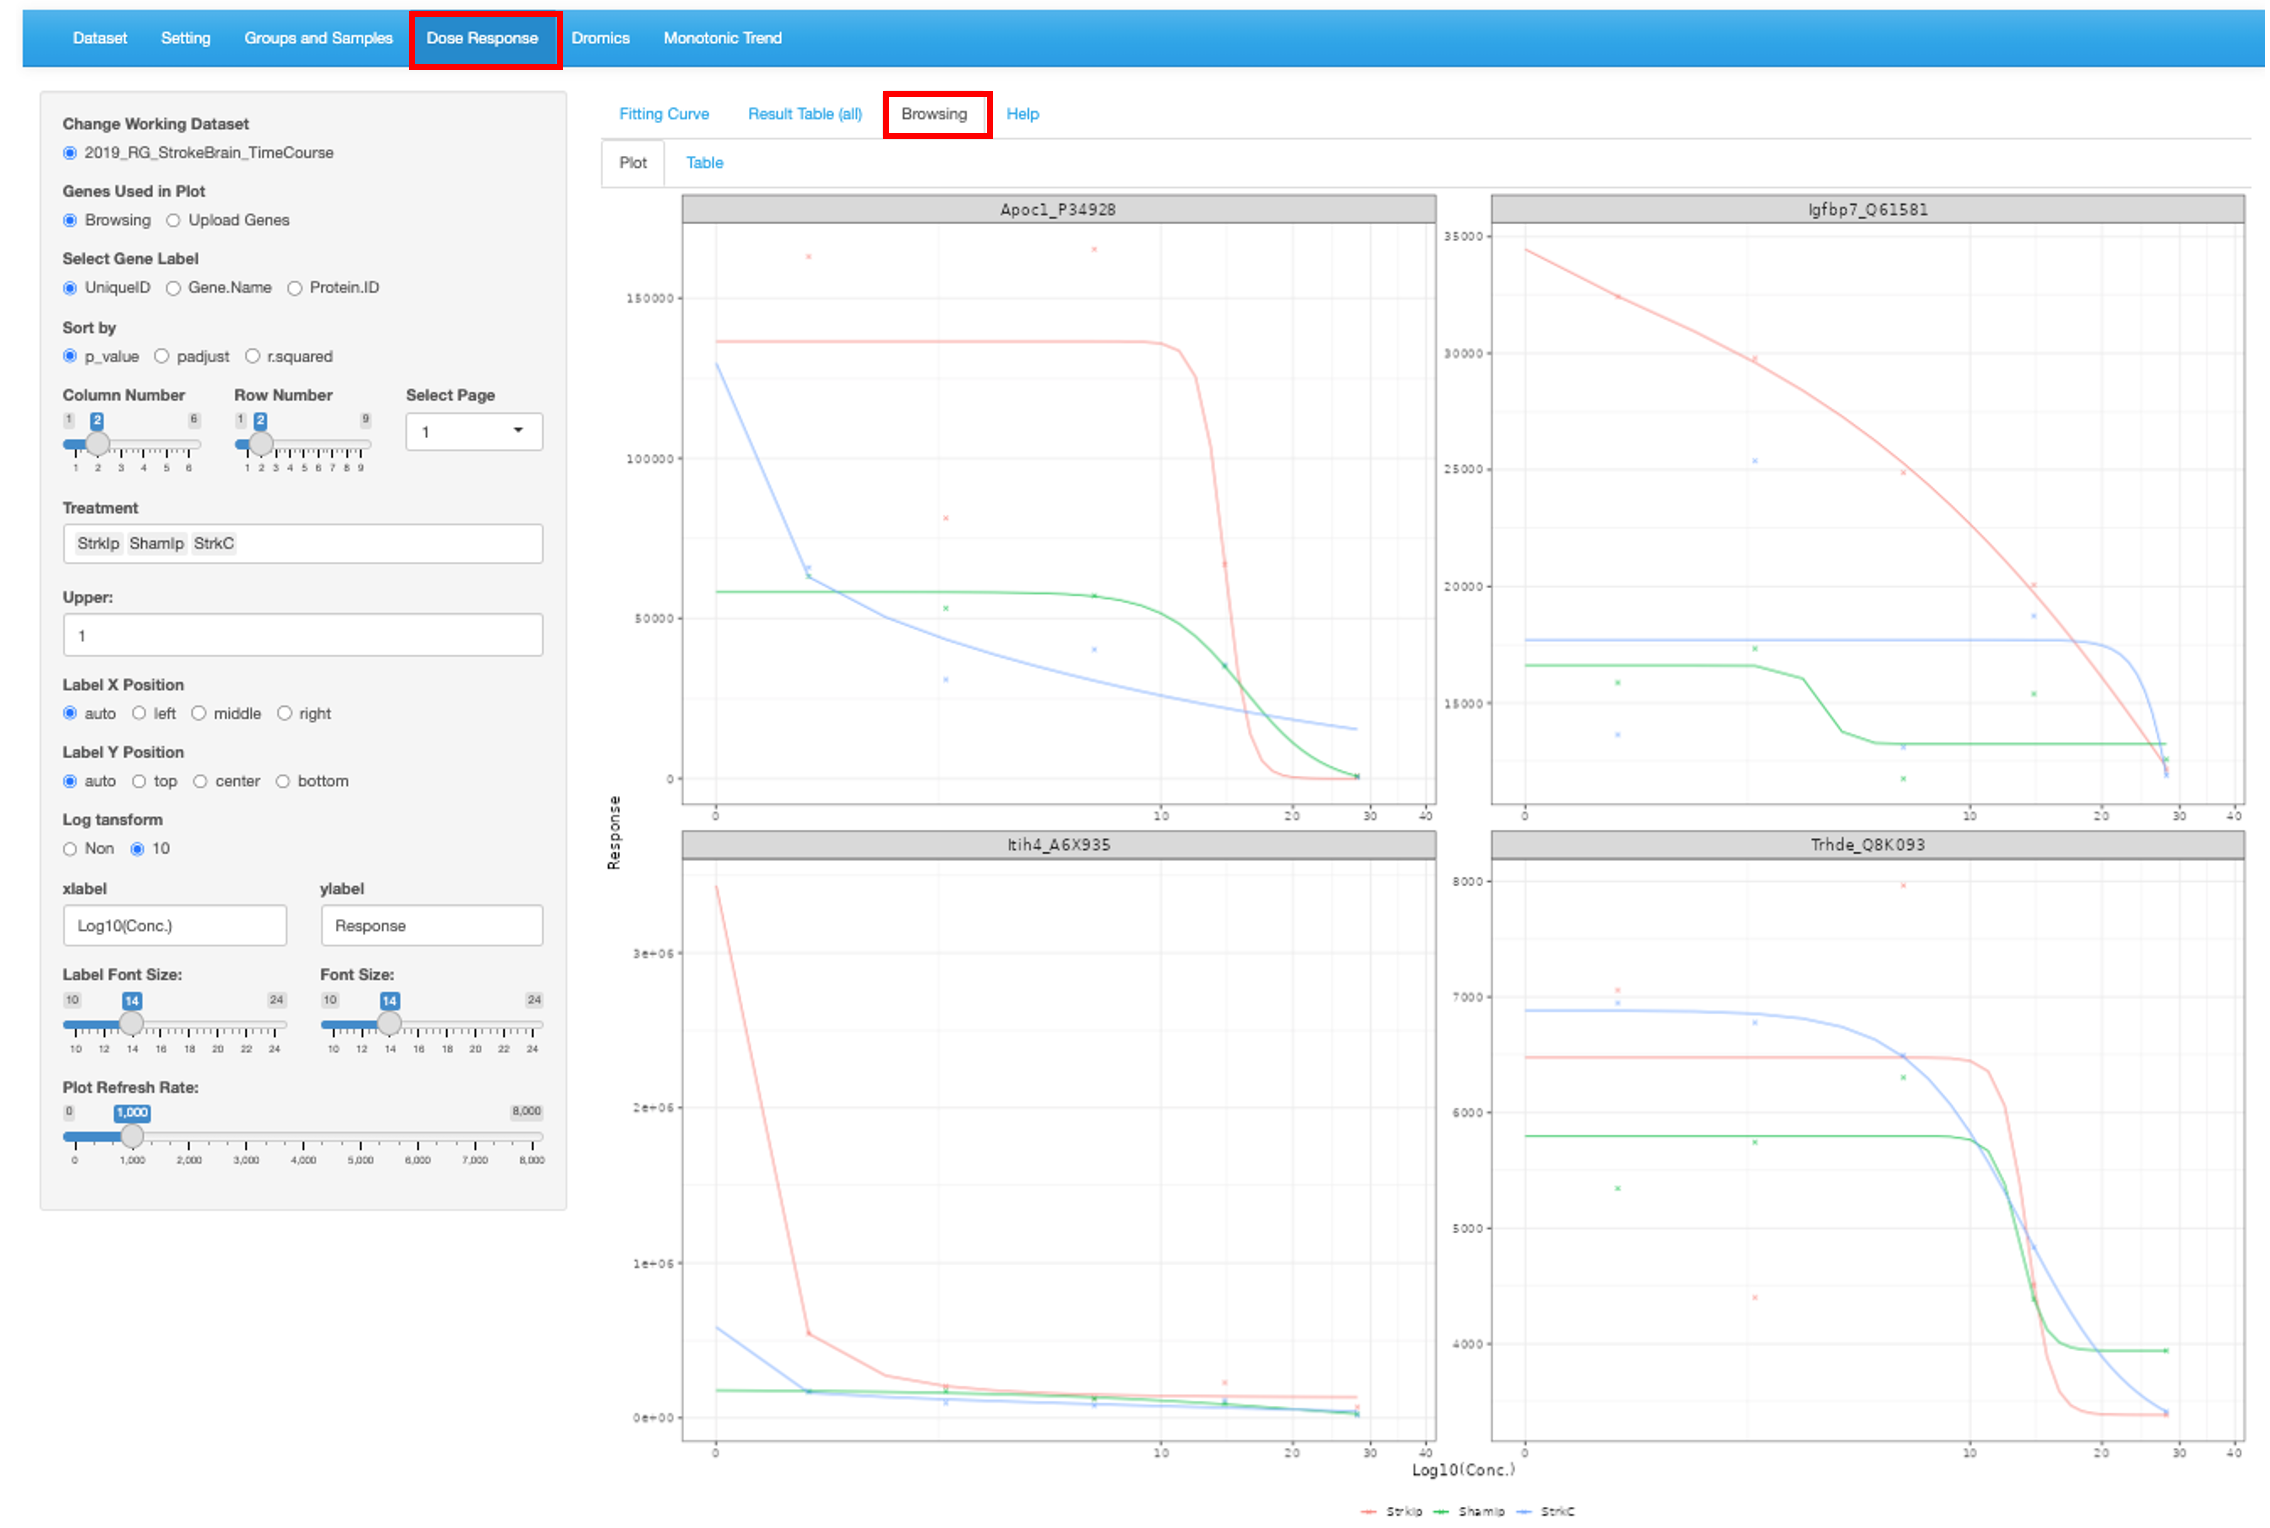Click the Treatment selection field

(x=303, y=543)
